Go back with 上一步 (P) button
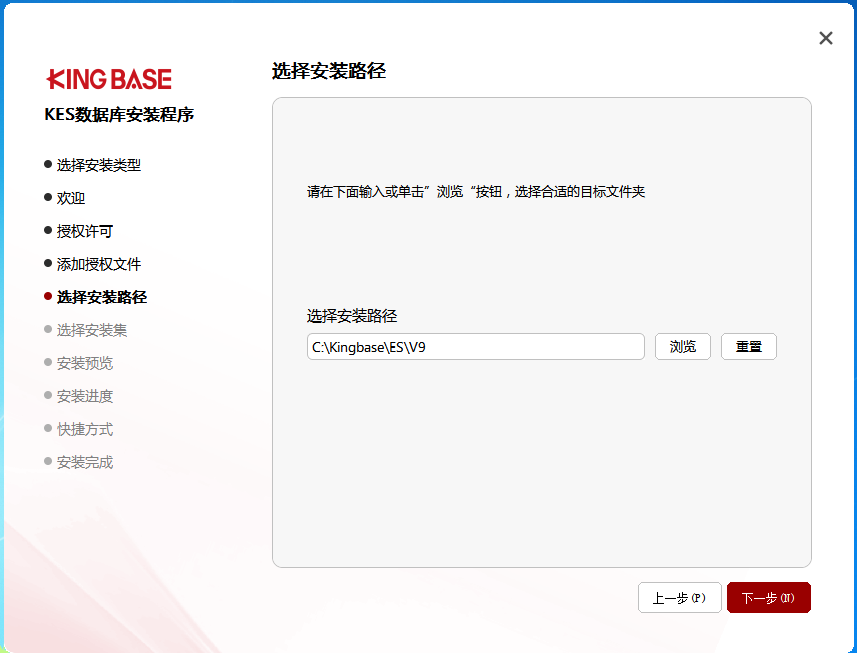The width and height of the screenshot is (857, 653). click(x=679, y=597)
